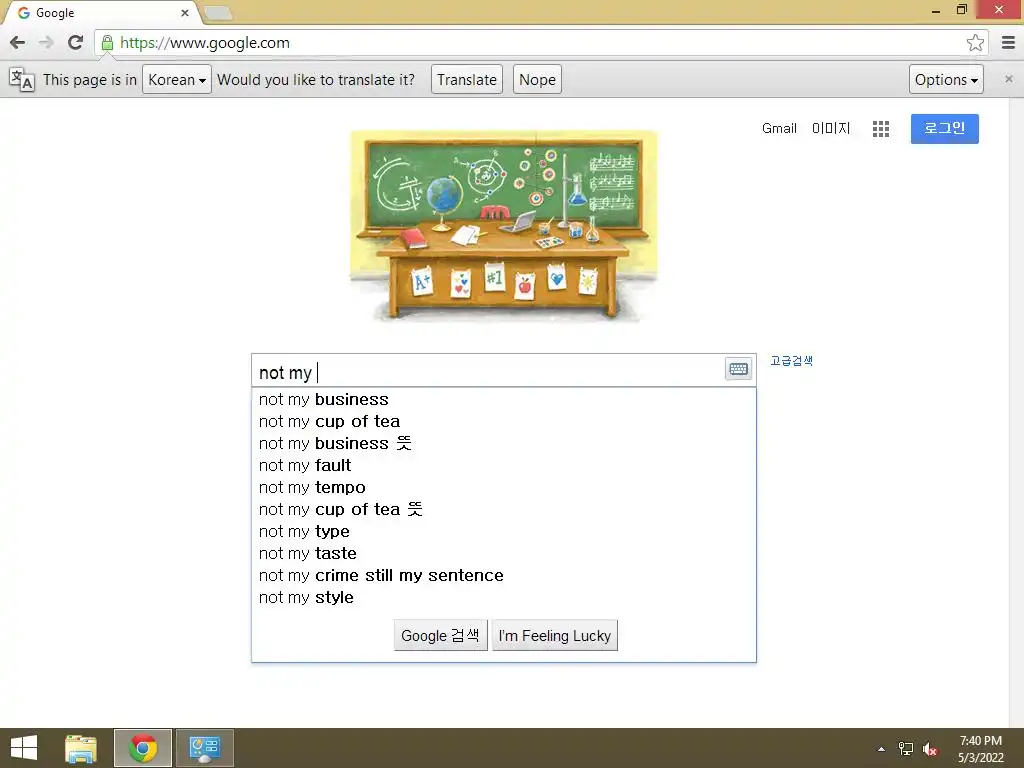Click the forward navigation arrow
Screen dimensions: 1024x768
tap(46, 42)
